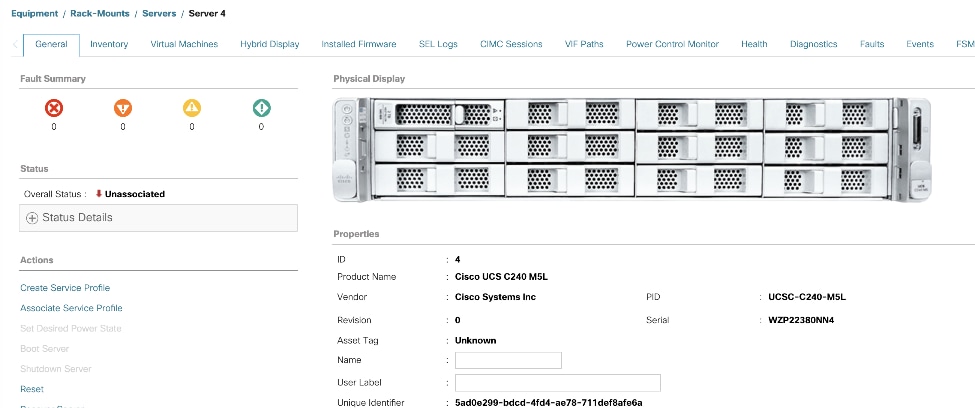Click the Associate Service Profile action
This screenshot has height=408, width=975.
[72, 308]
